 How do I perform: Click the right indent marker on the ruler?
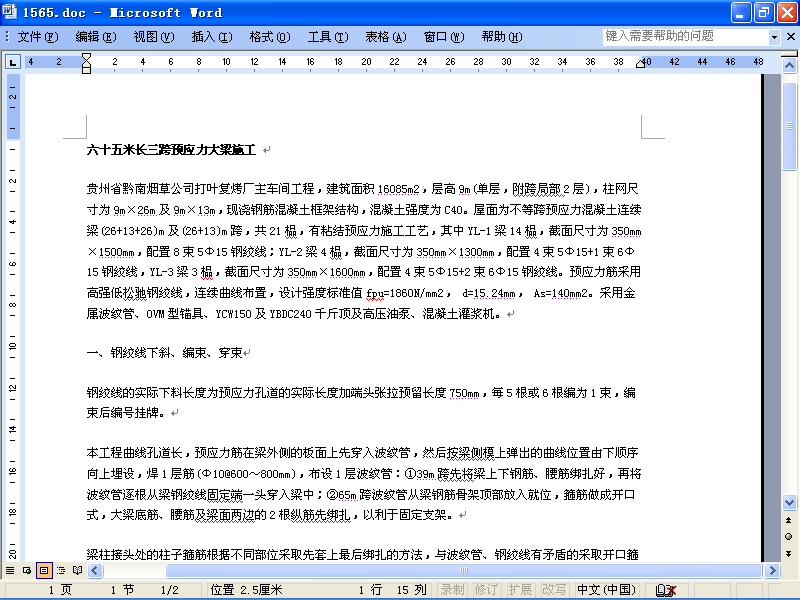tap(640, 63)
